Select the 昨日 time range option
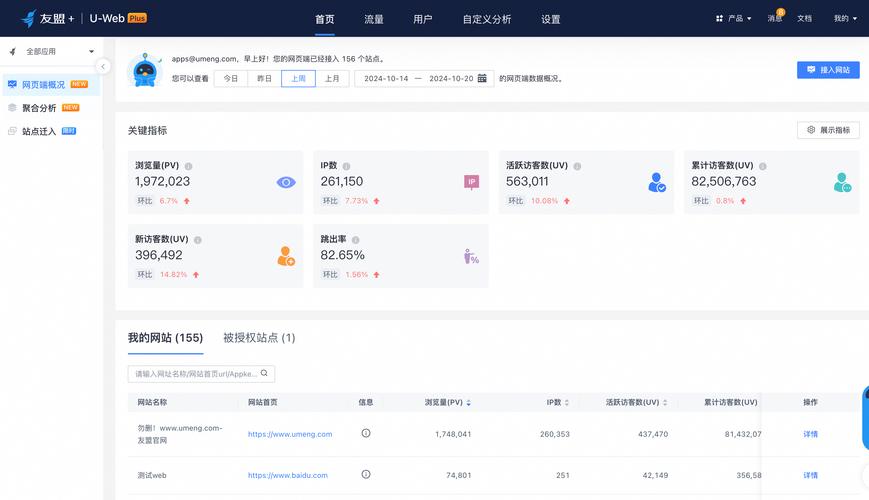Image resolution: width=869 pixels, height=500 pixels. pyautogui.click(x=264, y=78)
